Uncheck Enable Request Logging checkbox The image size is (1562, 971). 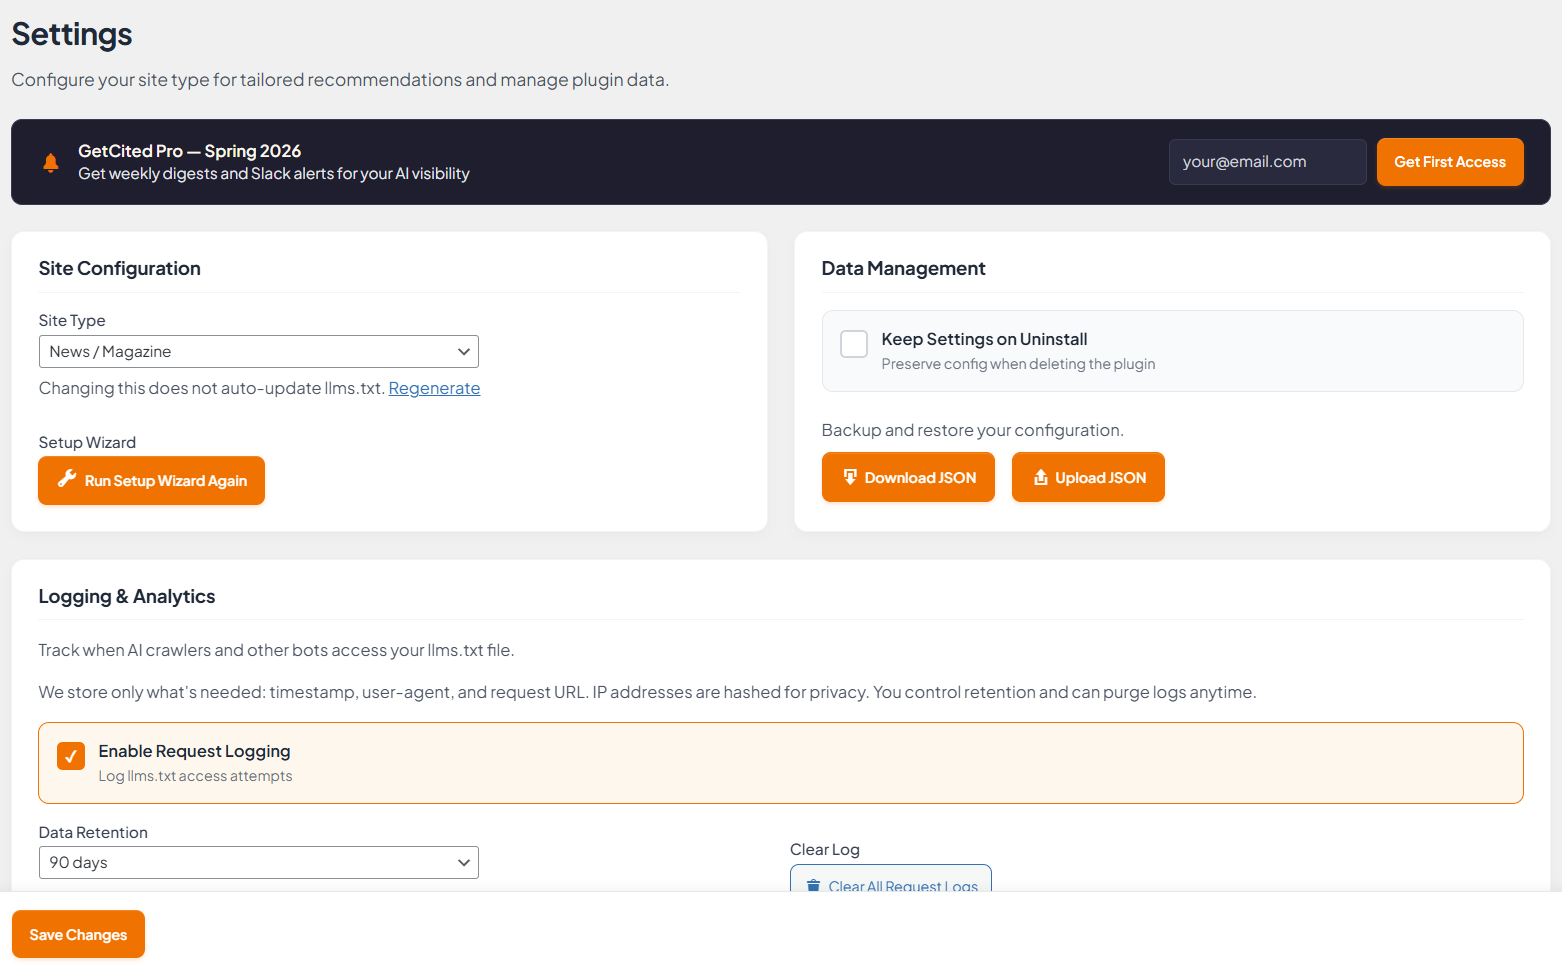(71, 756)
